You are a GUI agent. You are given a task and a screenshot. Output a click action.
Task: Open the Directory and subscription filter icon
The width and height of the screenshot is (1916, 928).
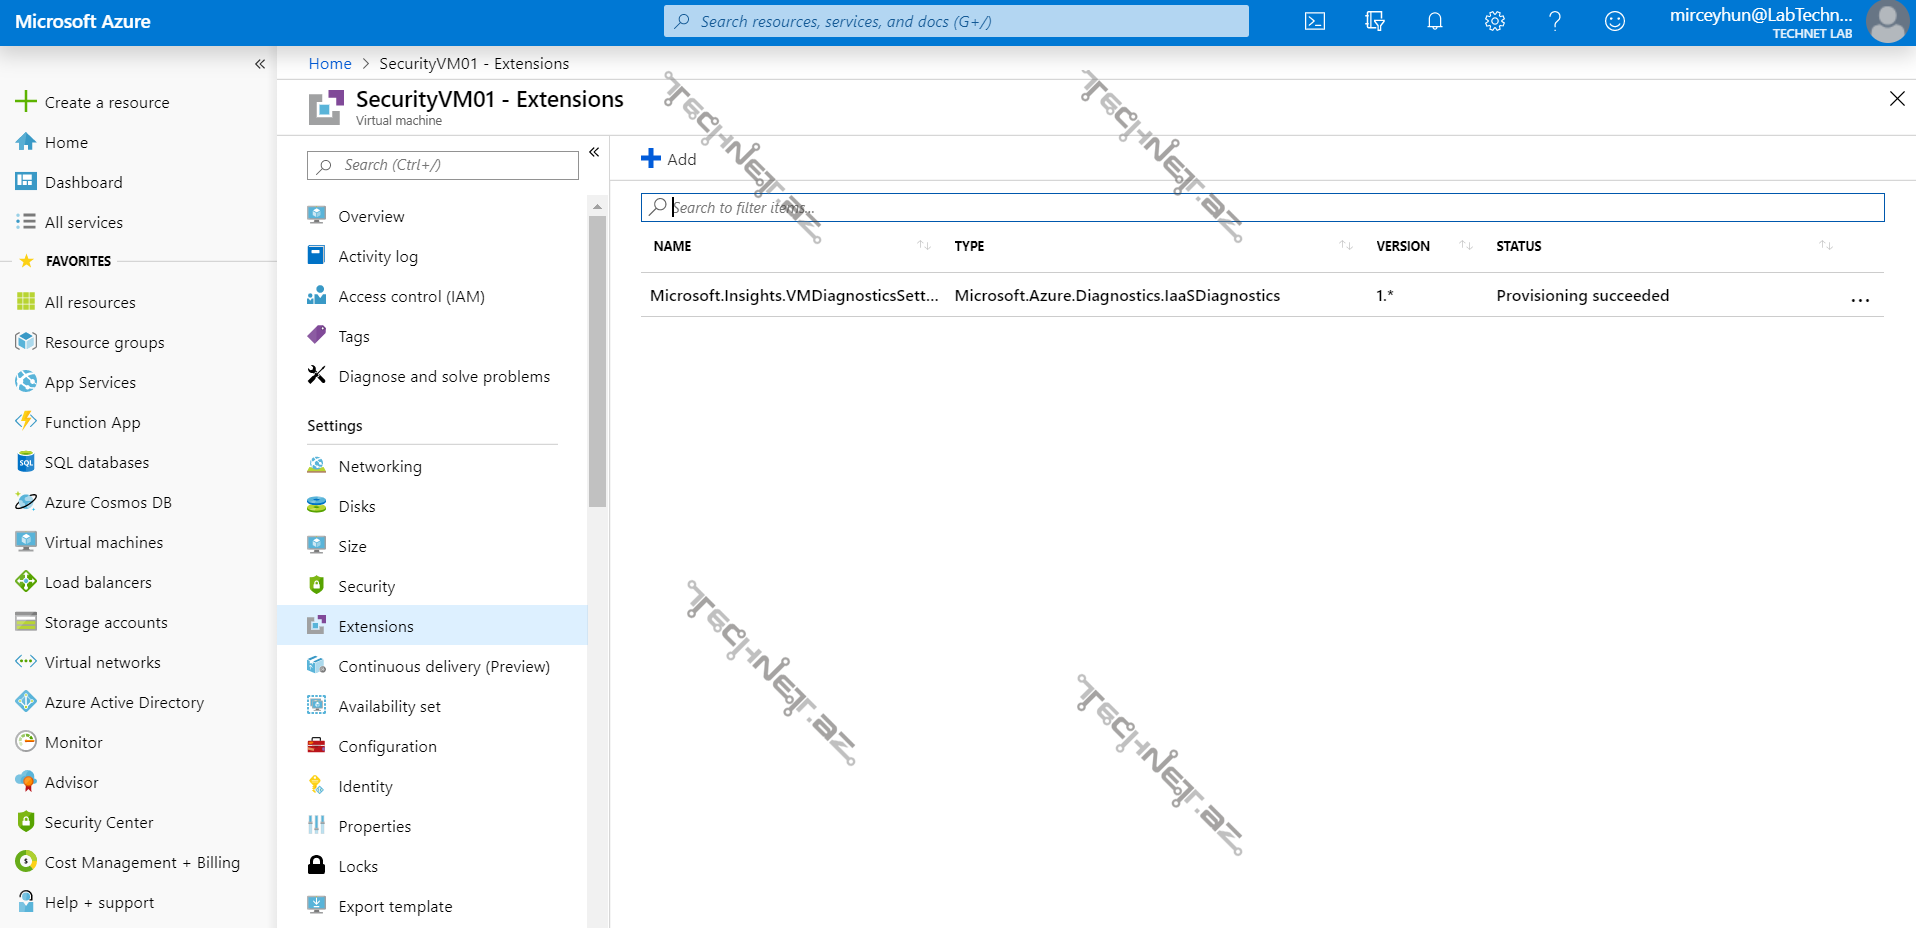(x=1375, y=21)
